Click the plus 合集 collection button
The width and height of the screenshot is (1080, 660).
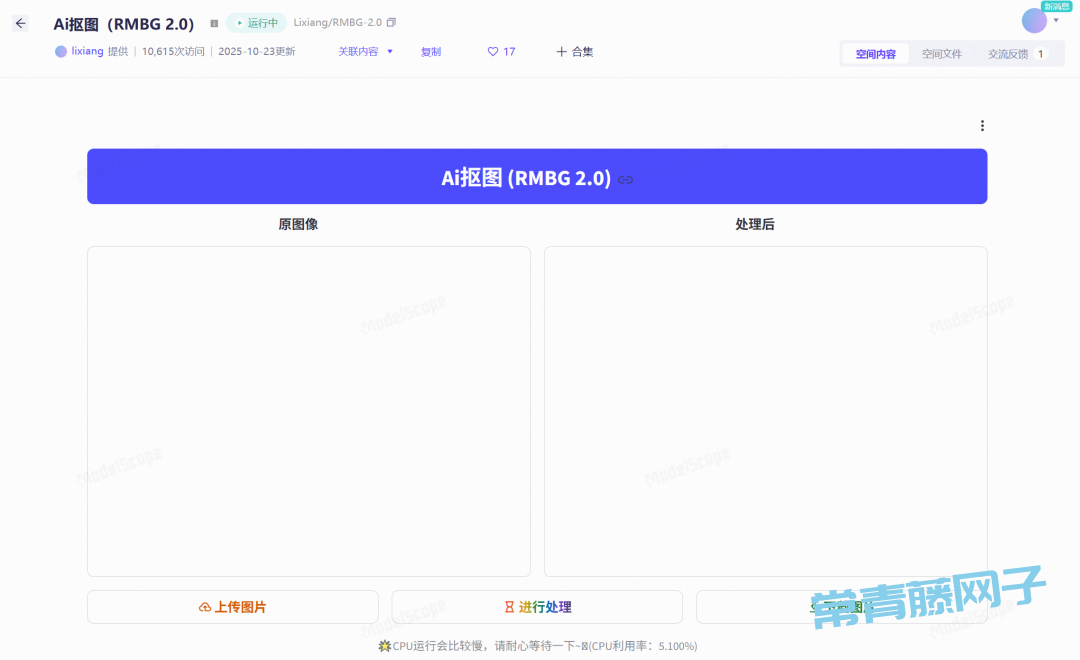[575, 52]
